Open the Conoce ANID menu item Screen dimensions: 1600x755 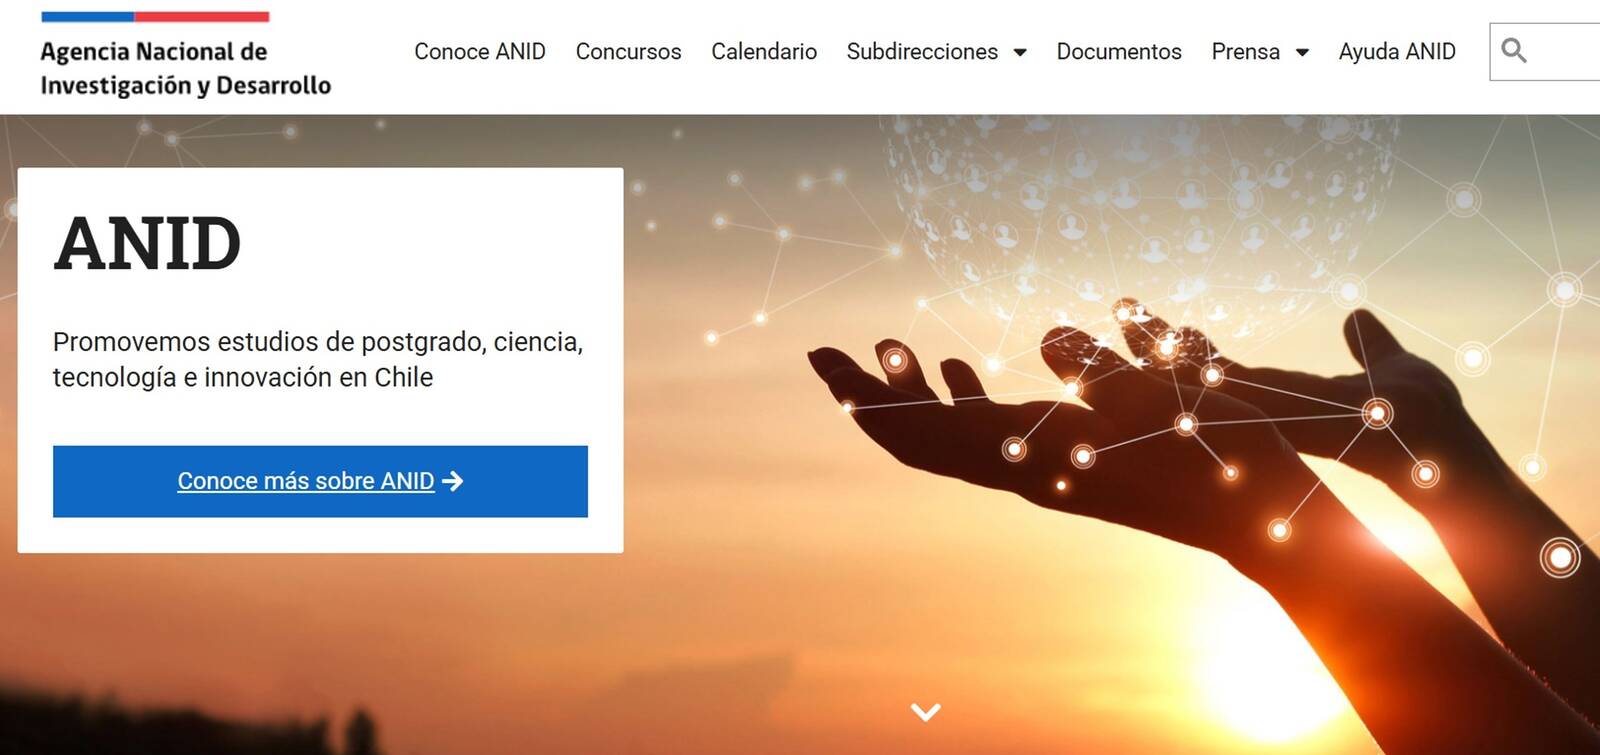coord(480,51)
